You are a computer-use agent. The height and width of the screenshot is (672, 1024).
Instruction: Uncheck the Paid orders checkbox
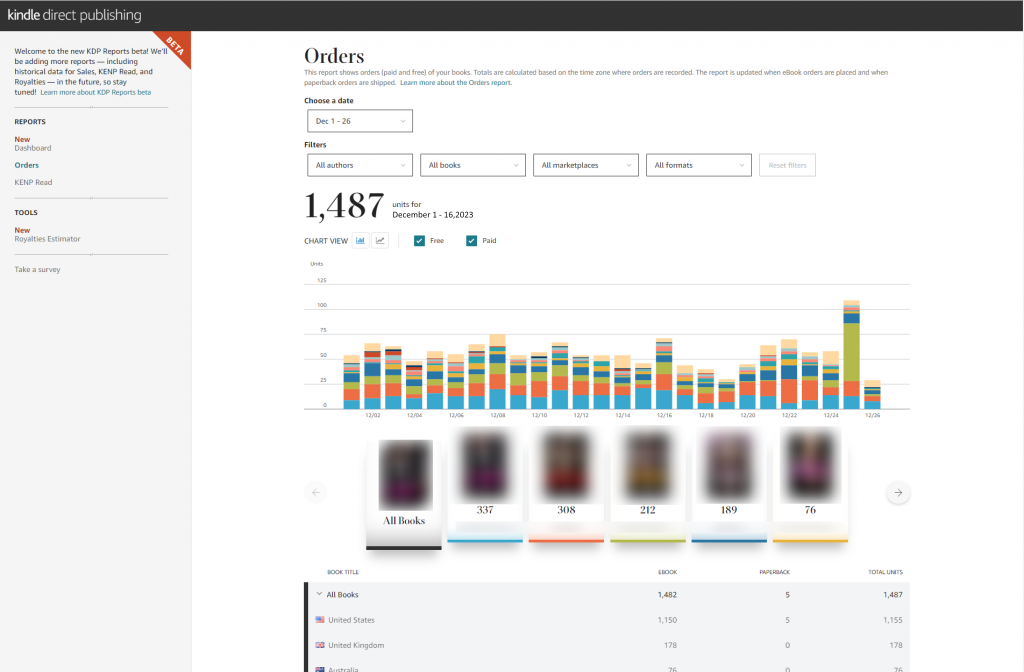pos(472,241)
